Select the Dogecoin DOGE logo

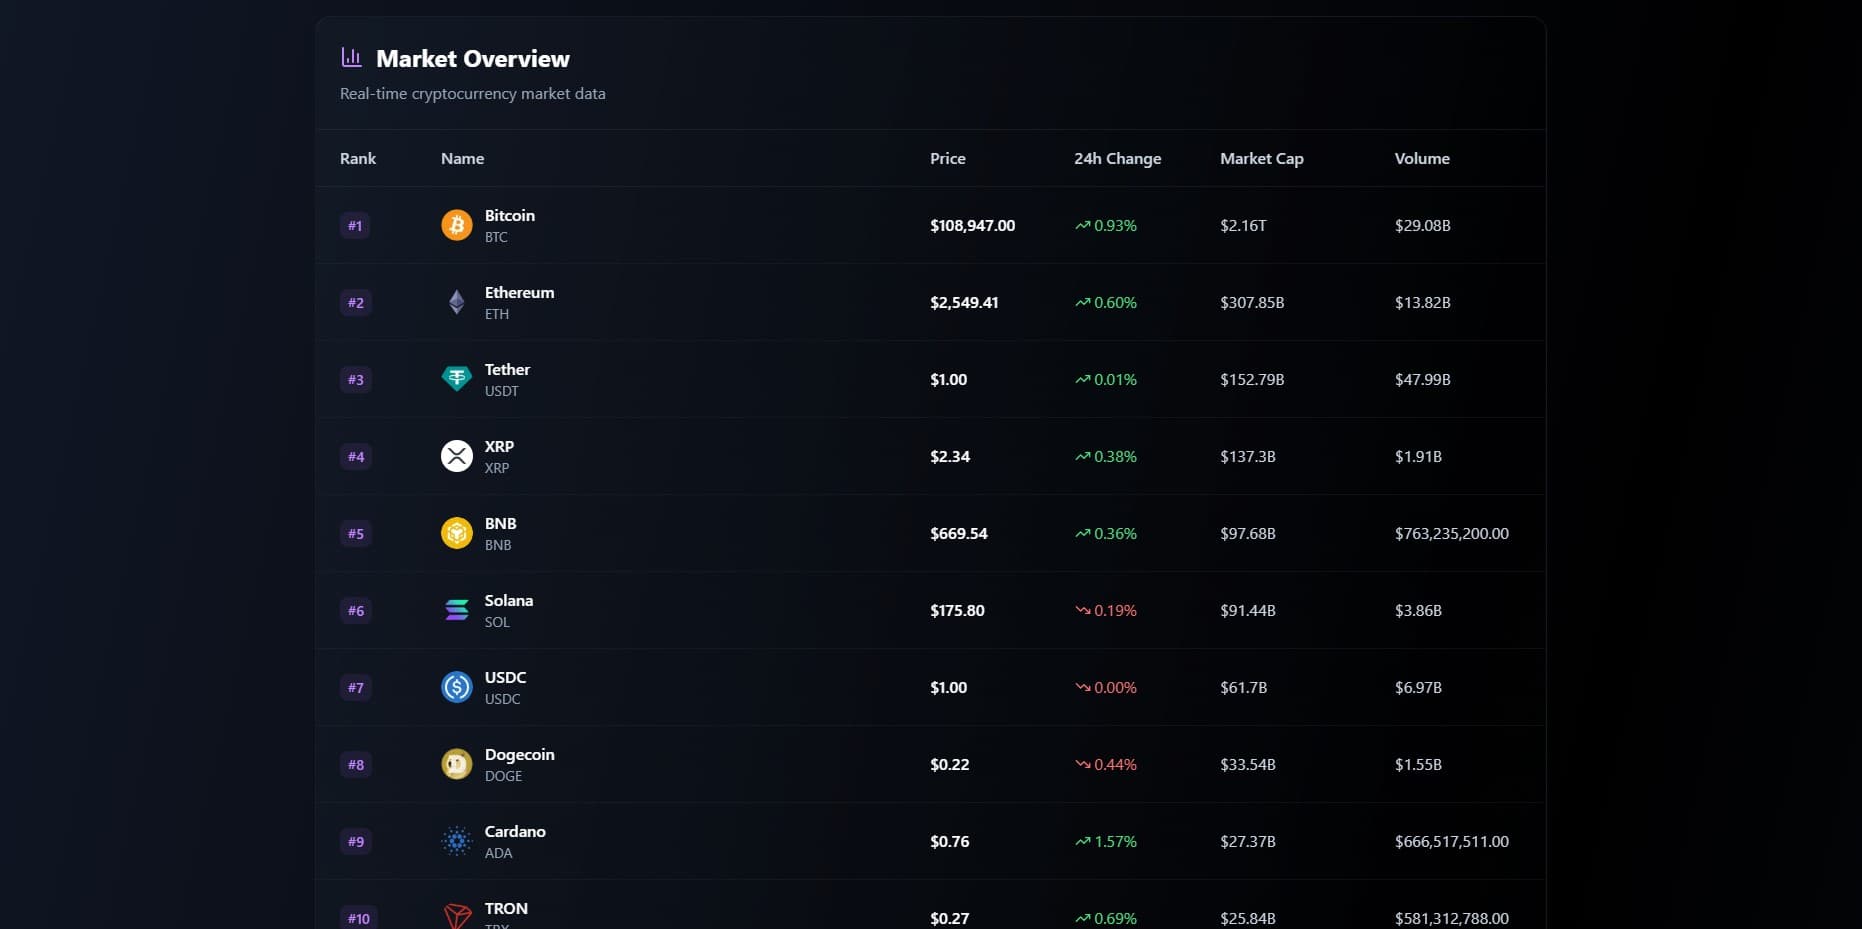click(456, 764)
